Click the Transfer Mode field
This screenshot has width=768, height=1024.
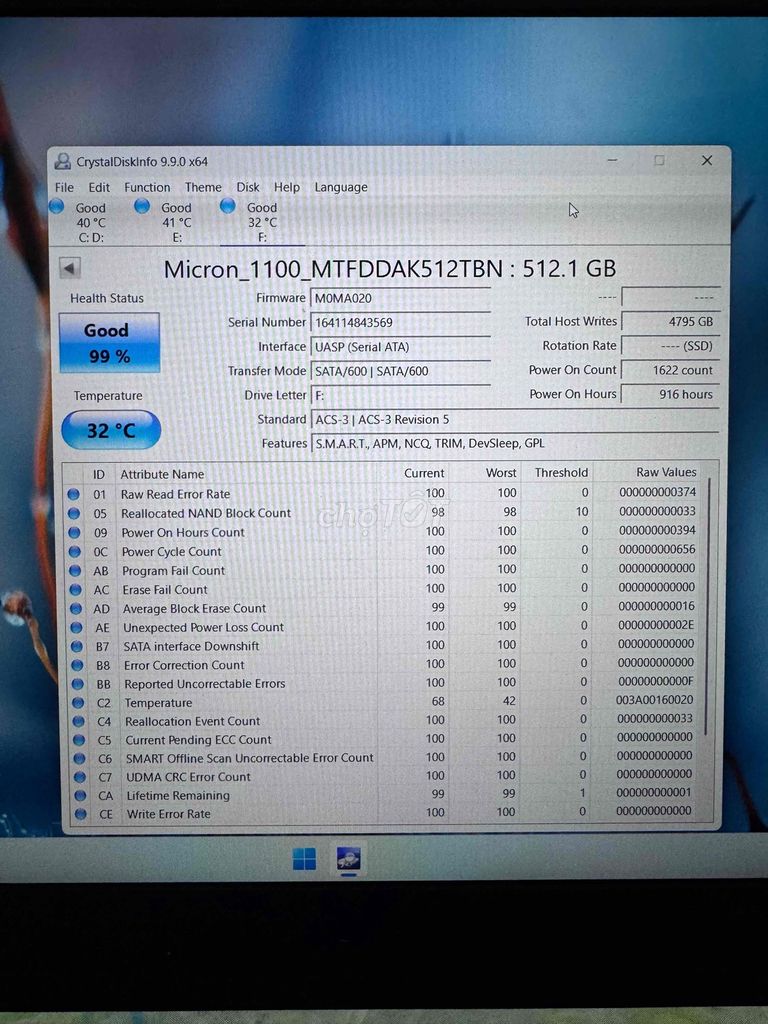tap(400, 372)
